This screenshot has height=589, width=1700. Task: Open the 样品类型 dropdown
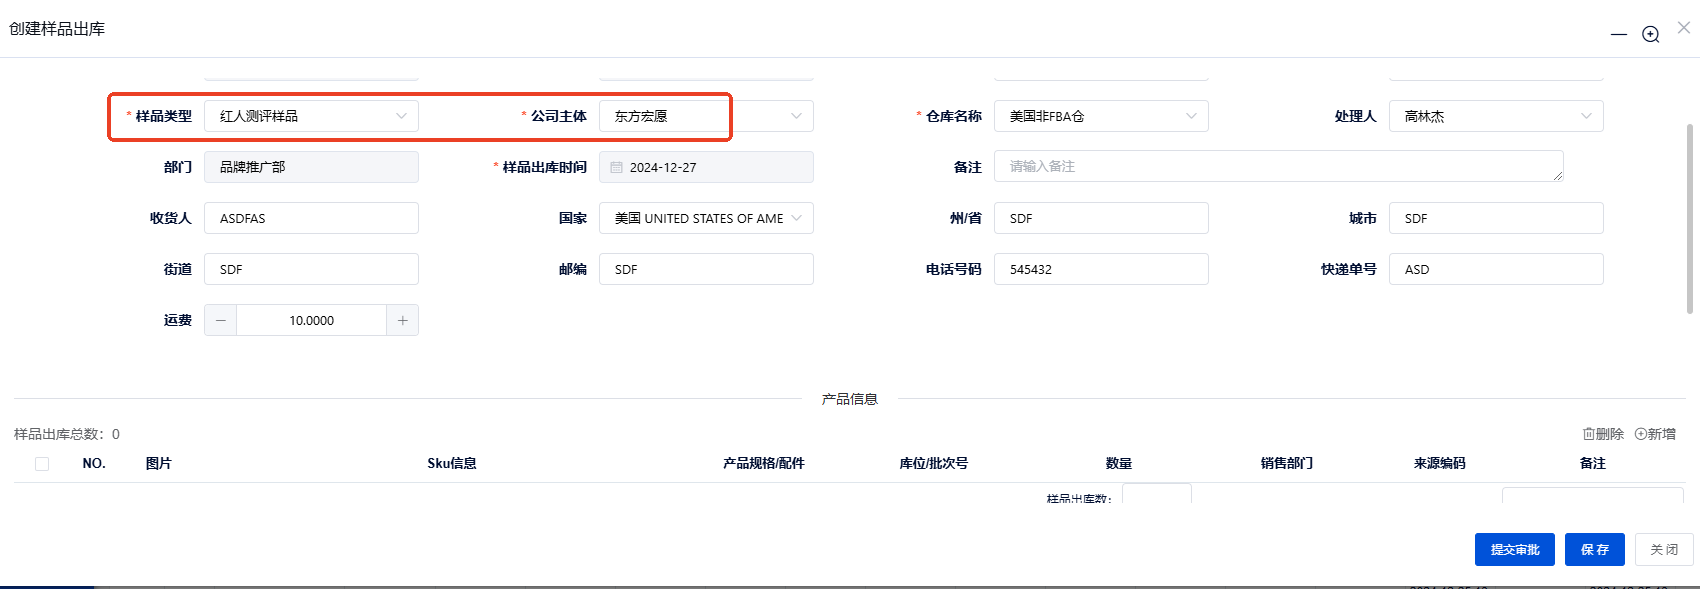click(x=311, y=116)
